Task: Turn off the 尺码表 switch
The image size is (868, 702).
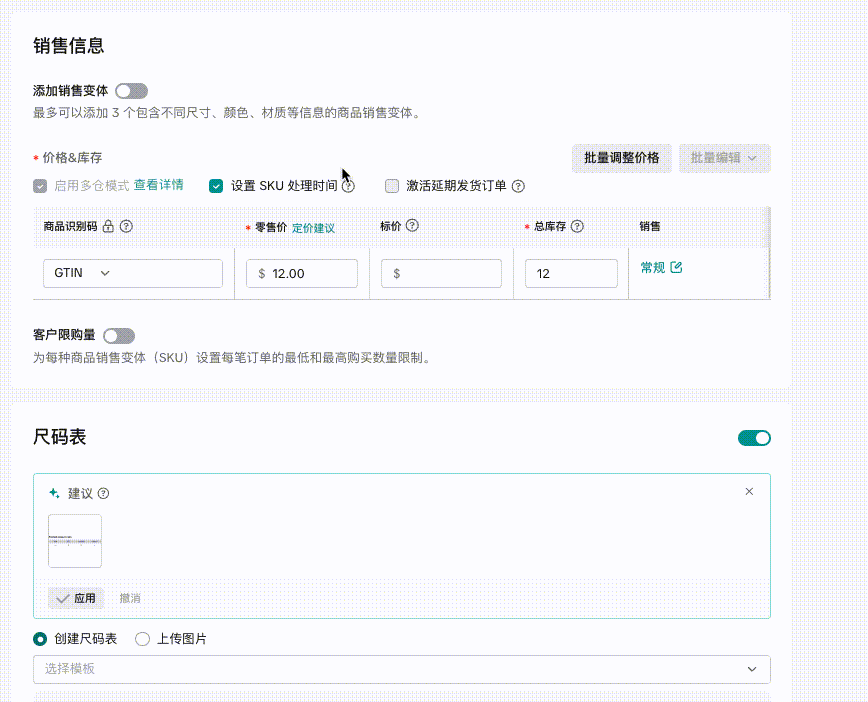Action: pos(754,438)
